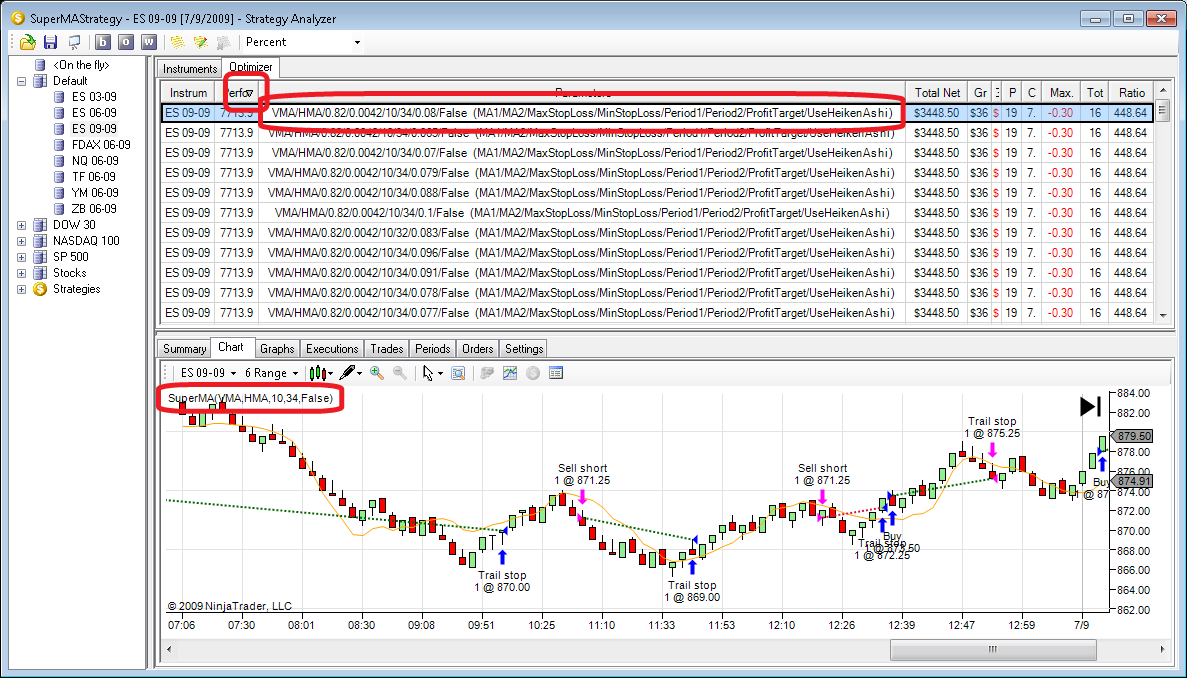Viewport: 1187px width, 678px height.
Task: Open the Executions tab
Action: [332, 349]
